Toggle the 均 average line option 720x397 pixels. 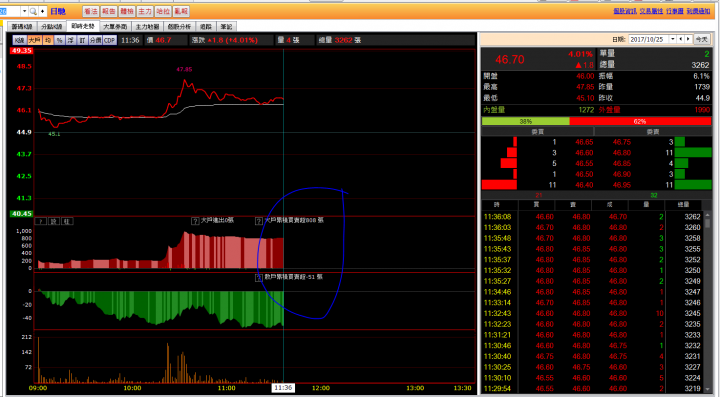coord(48,40)
